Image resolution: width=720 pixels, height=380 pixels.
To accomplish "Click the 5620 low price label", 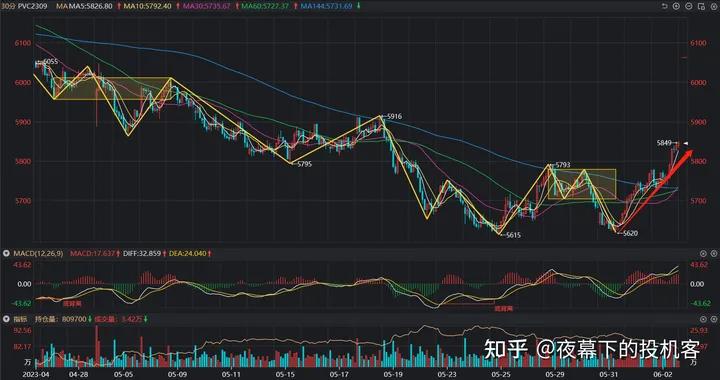I will tap(630, 233).
